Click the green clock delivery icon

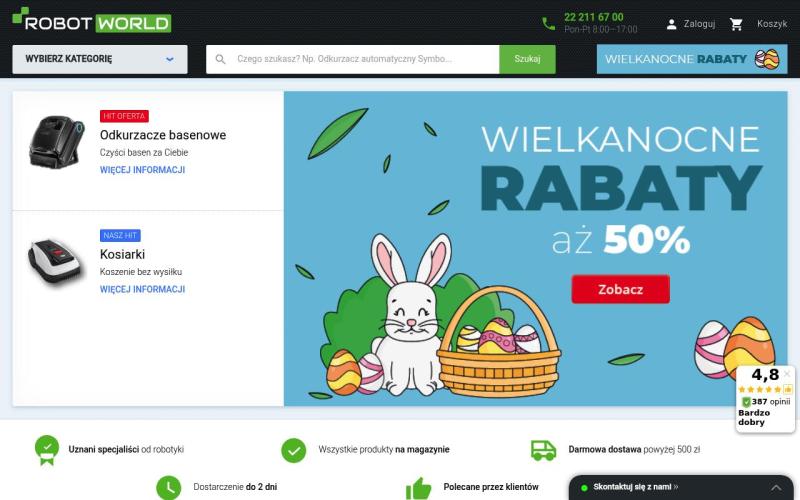(x=169, y=488)
